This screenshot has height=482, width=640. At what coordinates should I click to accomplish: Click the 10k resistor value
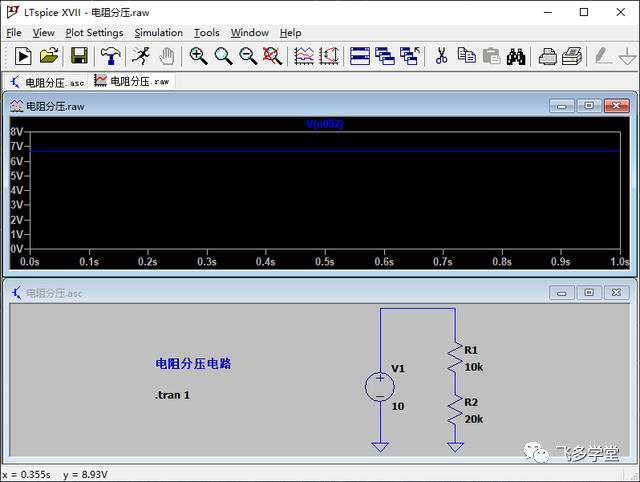[x=473, y=367]
